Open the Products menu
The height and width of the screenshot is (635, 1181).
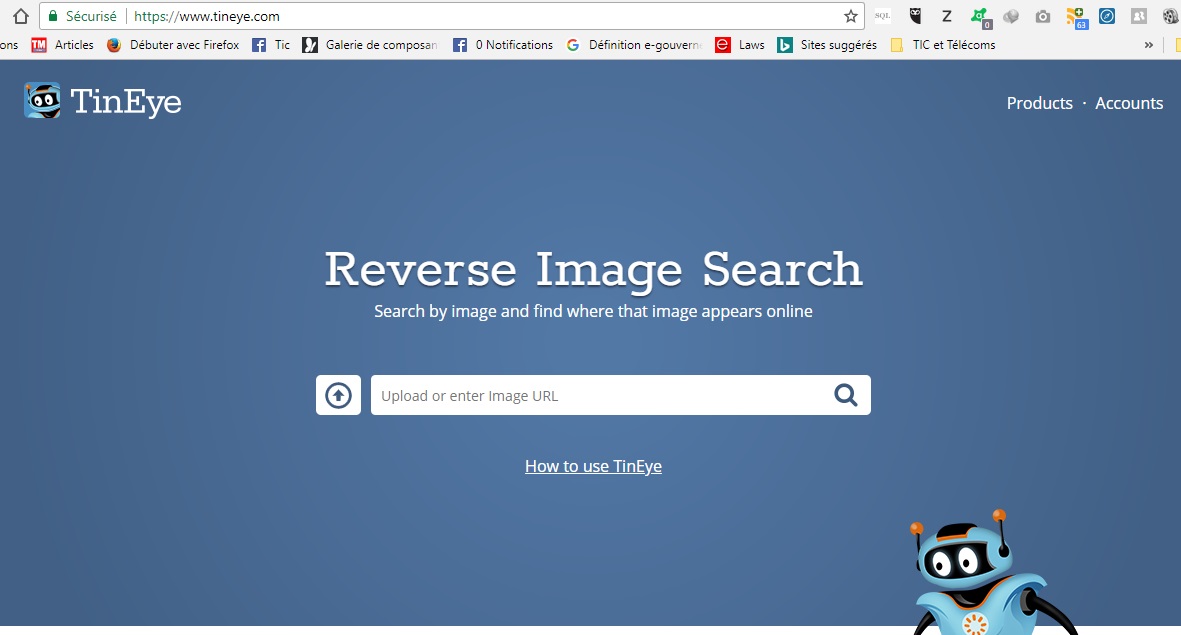[x=1039, y=103]
